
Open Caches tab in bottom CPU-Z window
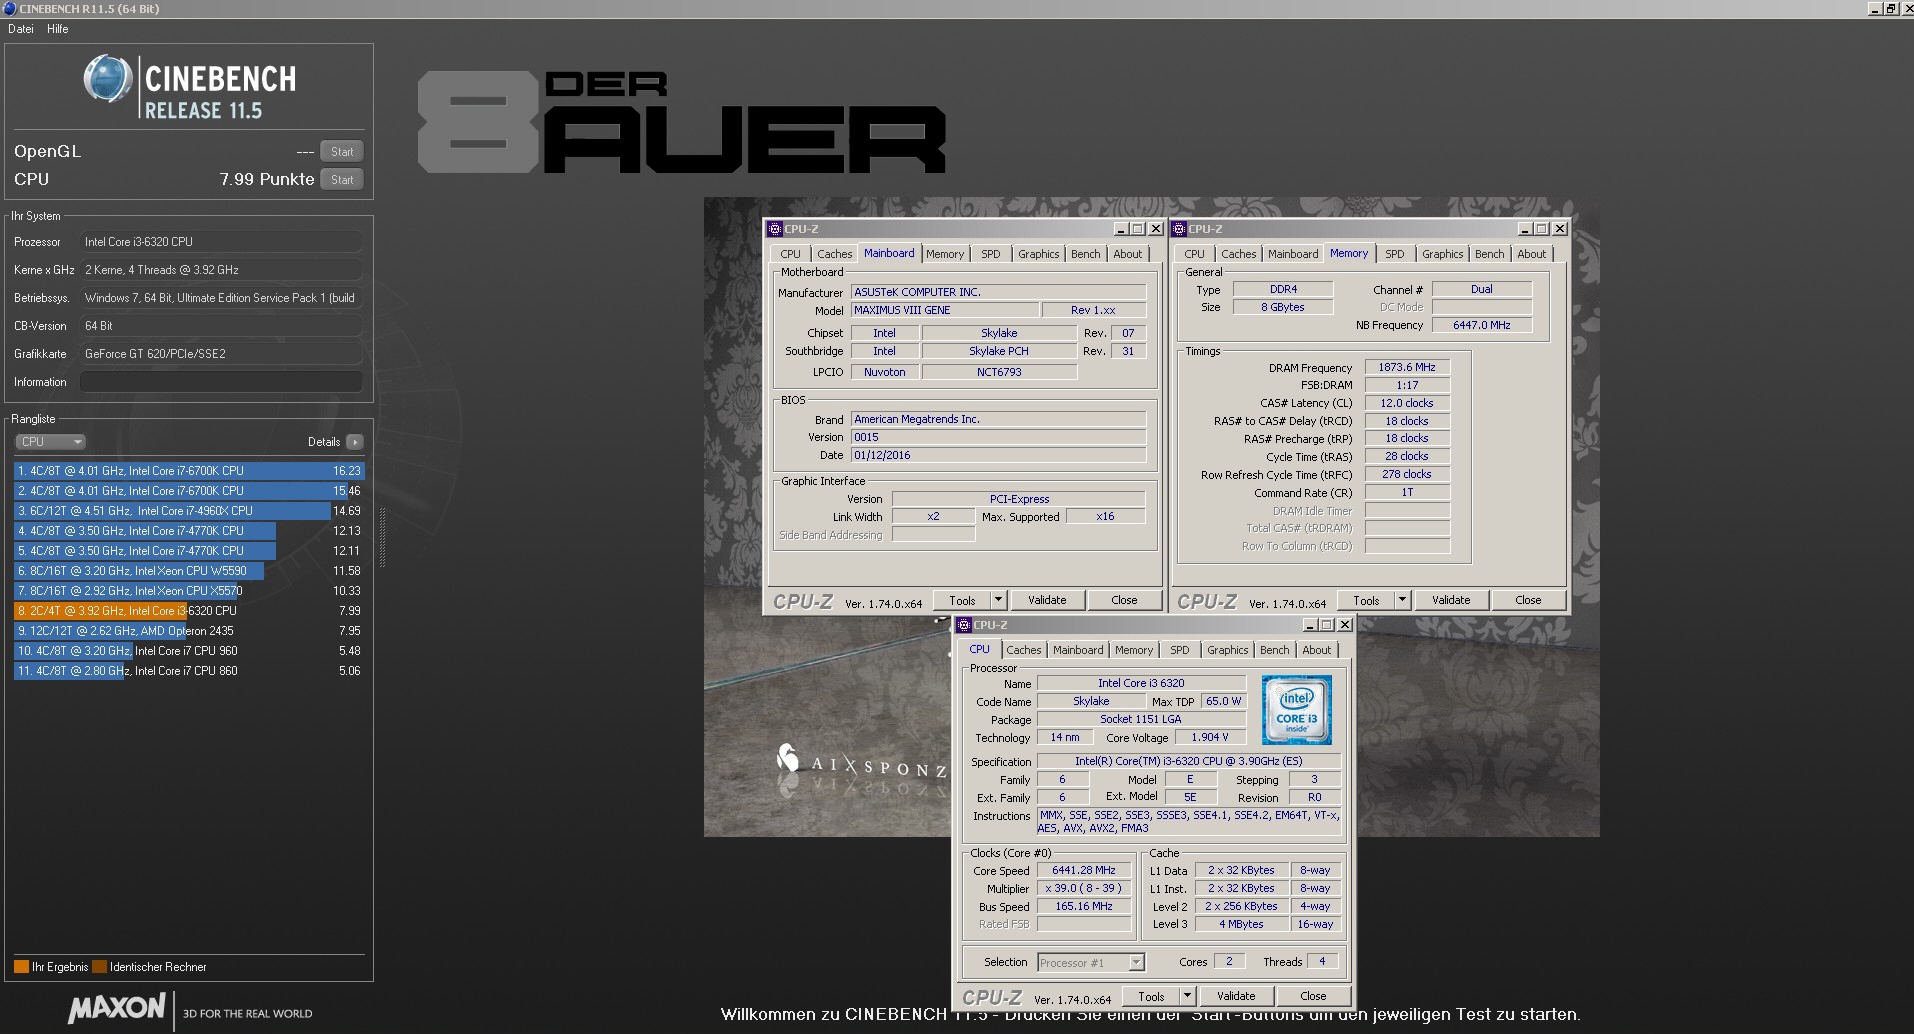(1023, 650)
